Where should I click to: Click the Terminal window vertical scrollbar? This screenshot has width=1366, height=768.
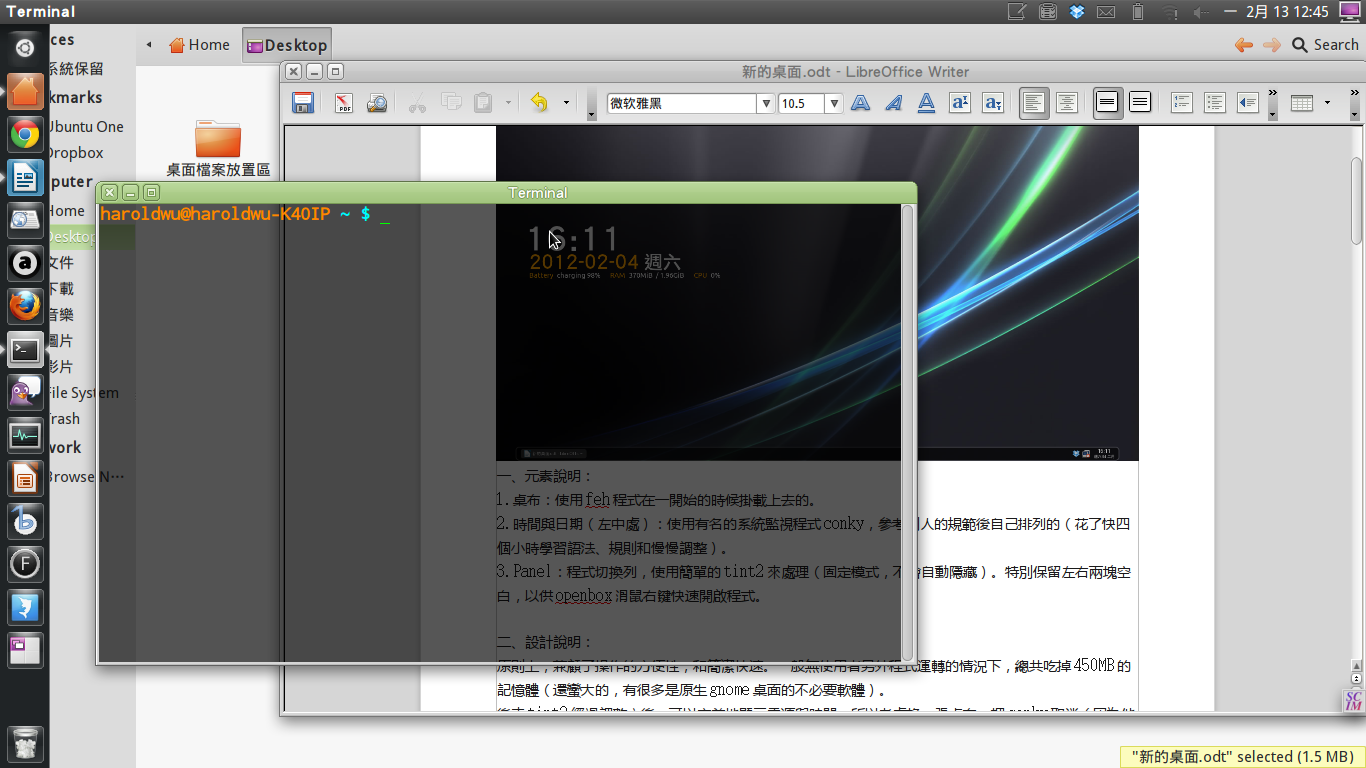click(907, 432)
